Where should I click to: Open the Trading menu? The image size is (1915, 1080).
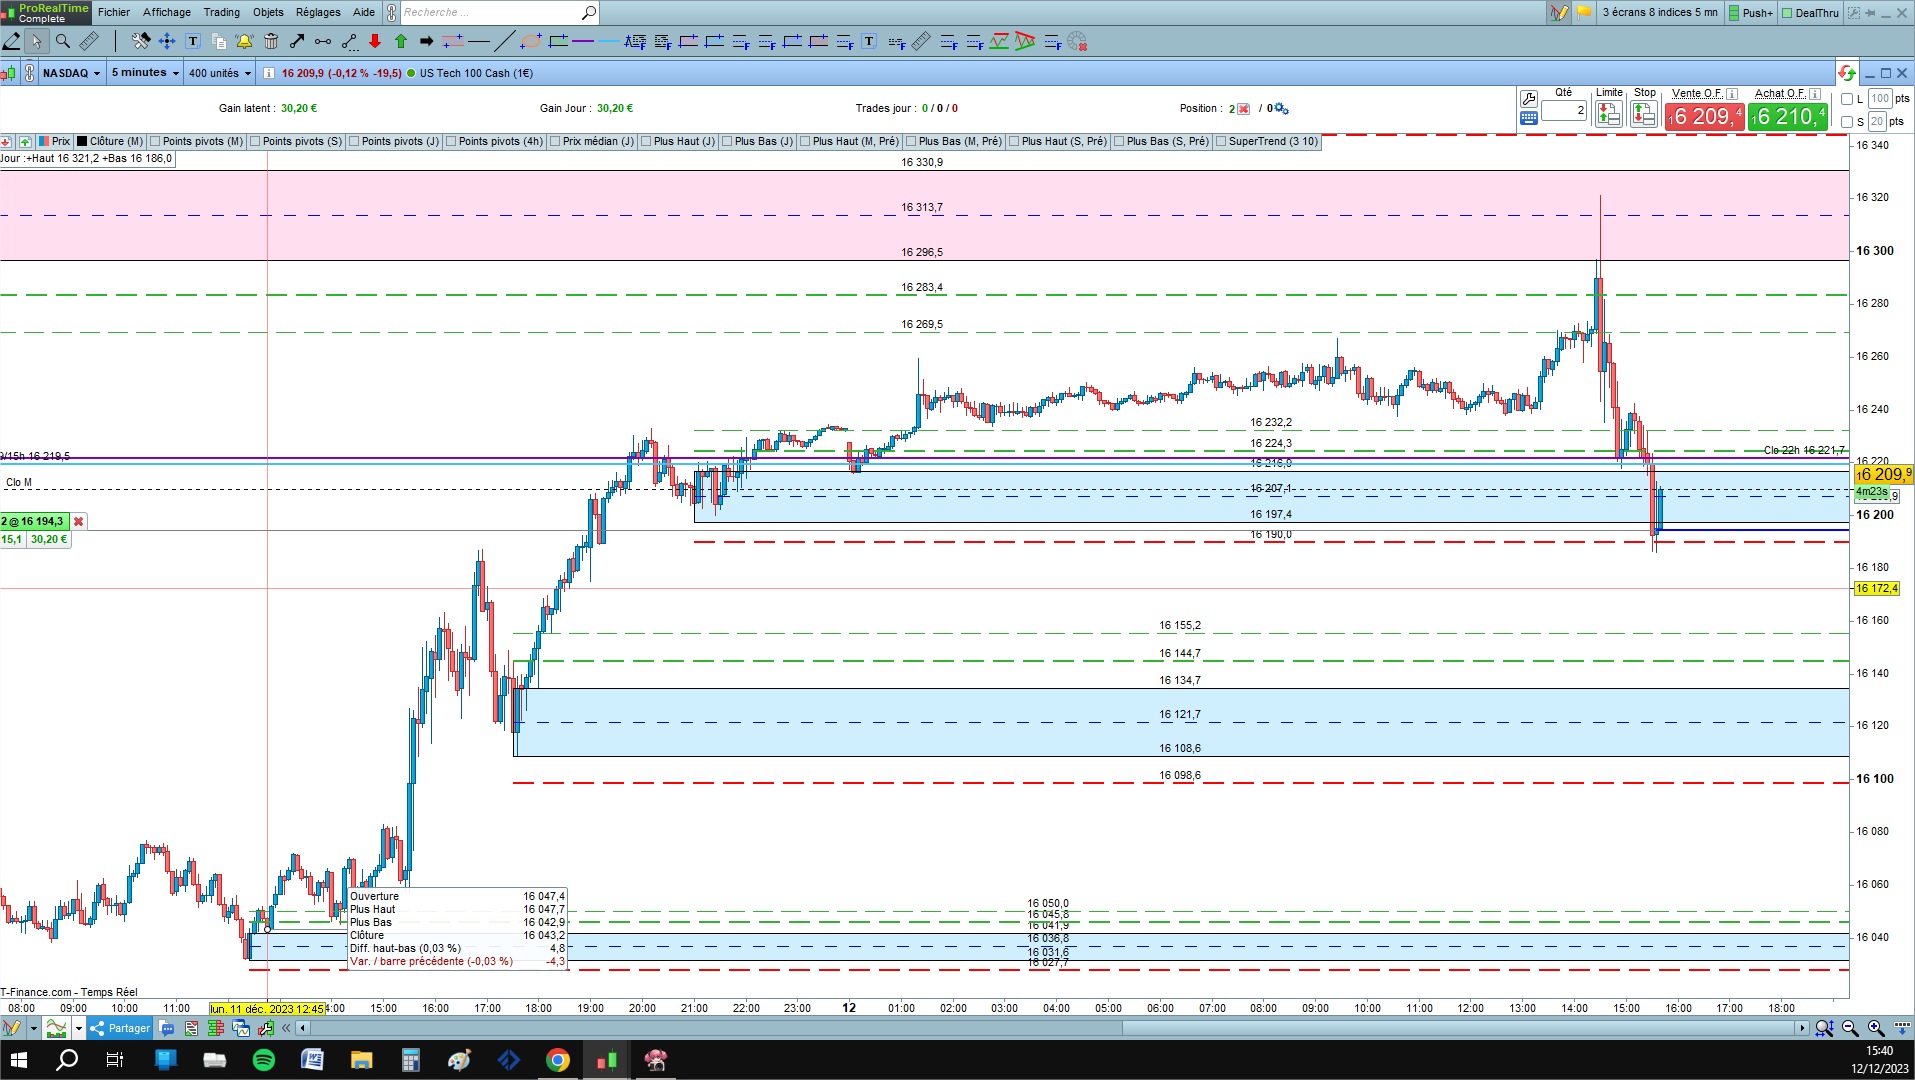222,12
